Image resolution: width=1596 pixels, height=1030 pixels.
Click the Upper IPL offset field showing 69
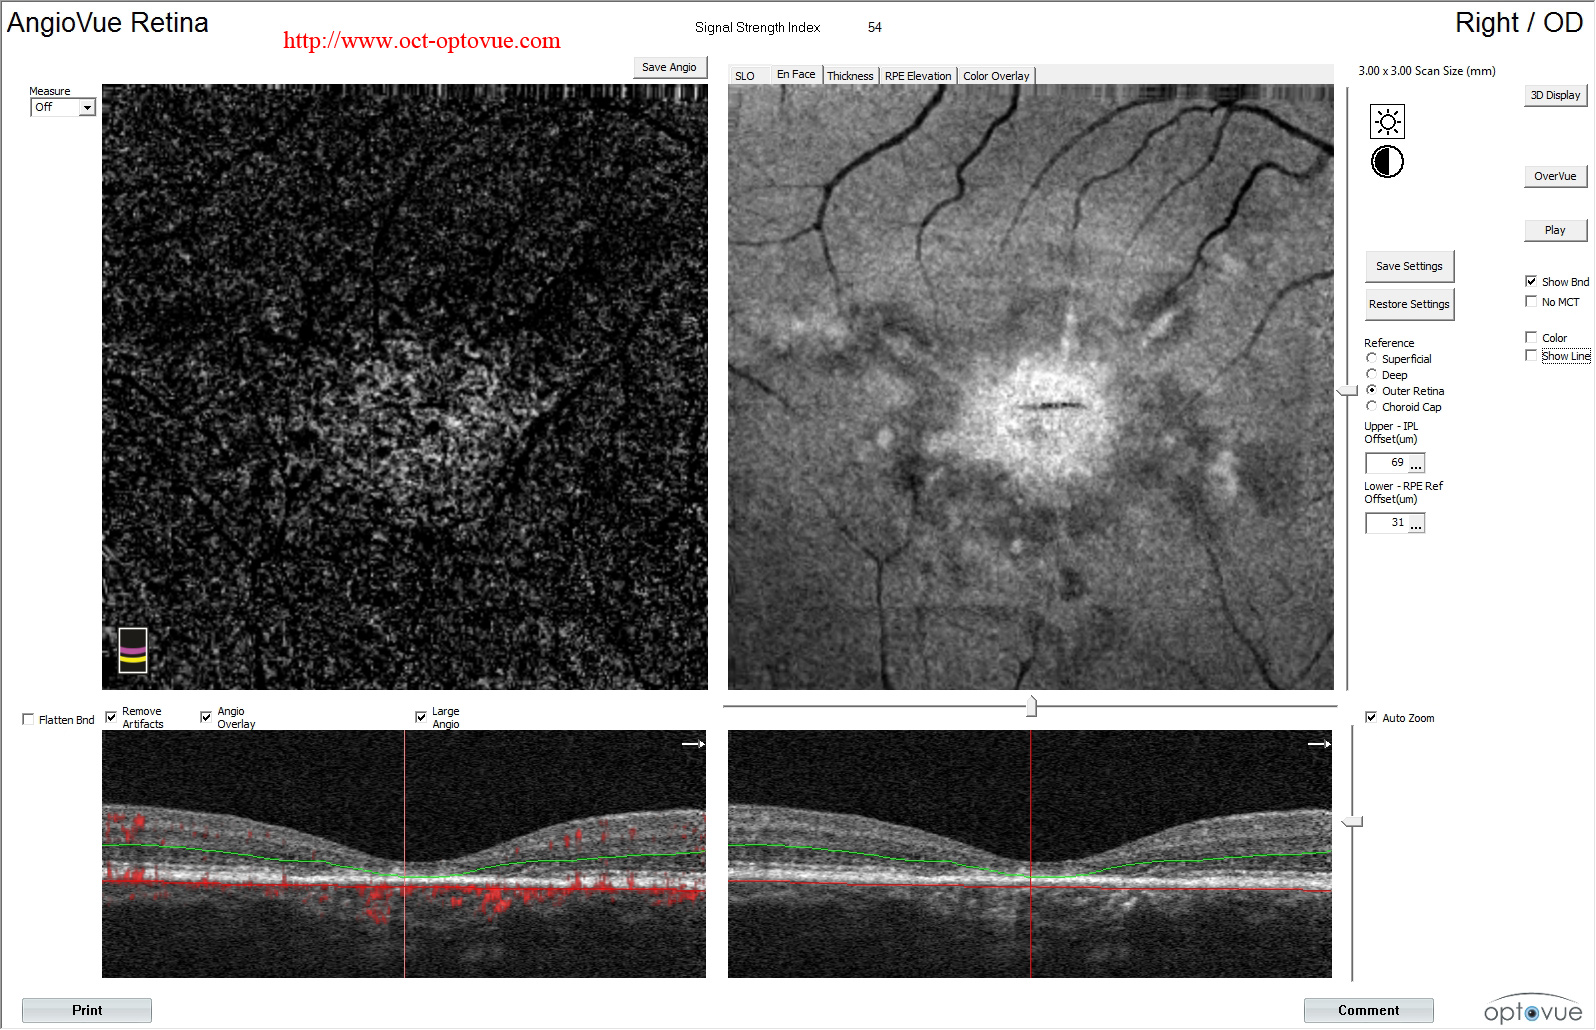pos(1387,463)
